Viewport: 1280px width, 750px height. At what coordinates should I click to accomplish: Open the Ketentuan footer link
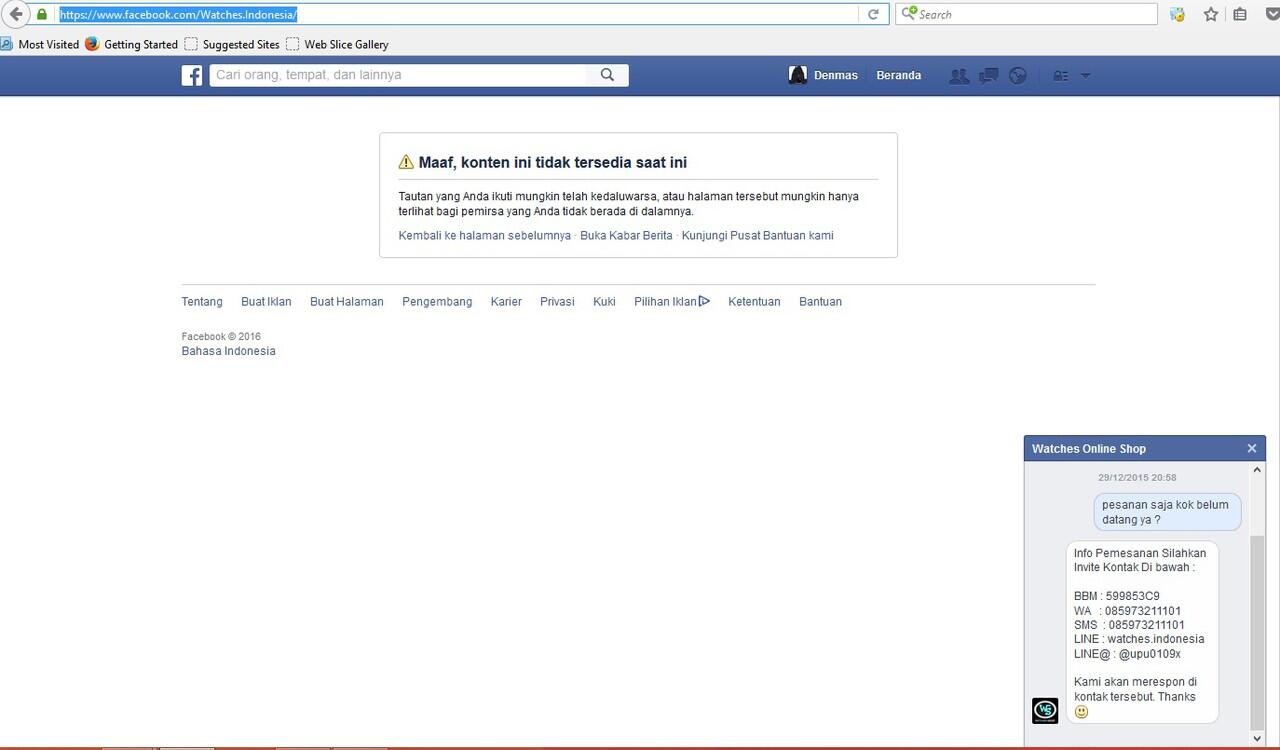point(754,301)
